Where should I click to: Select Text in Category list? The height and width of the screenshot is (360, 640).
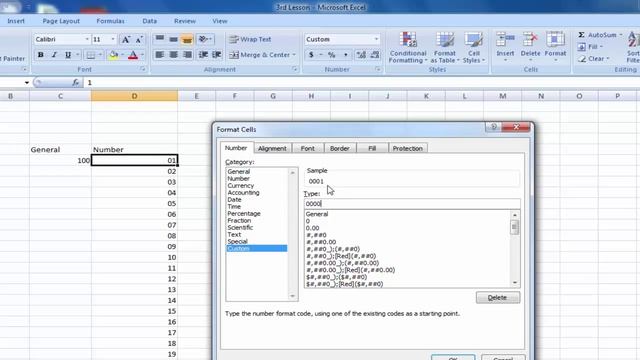[x=234, y=234]
